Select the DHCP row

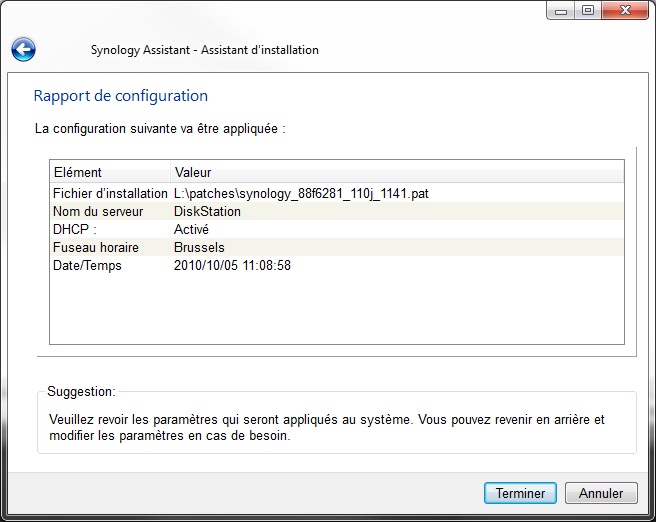click(x=337, y=229)
